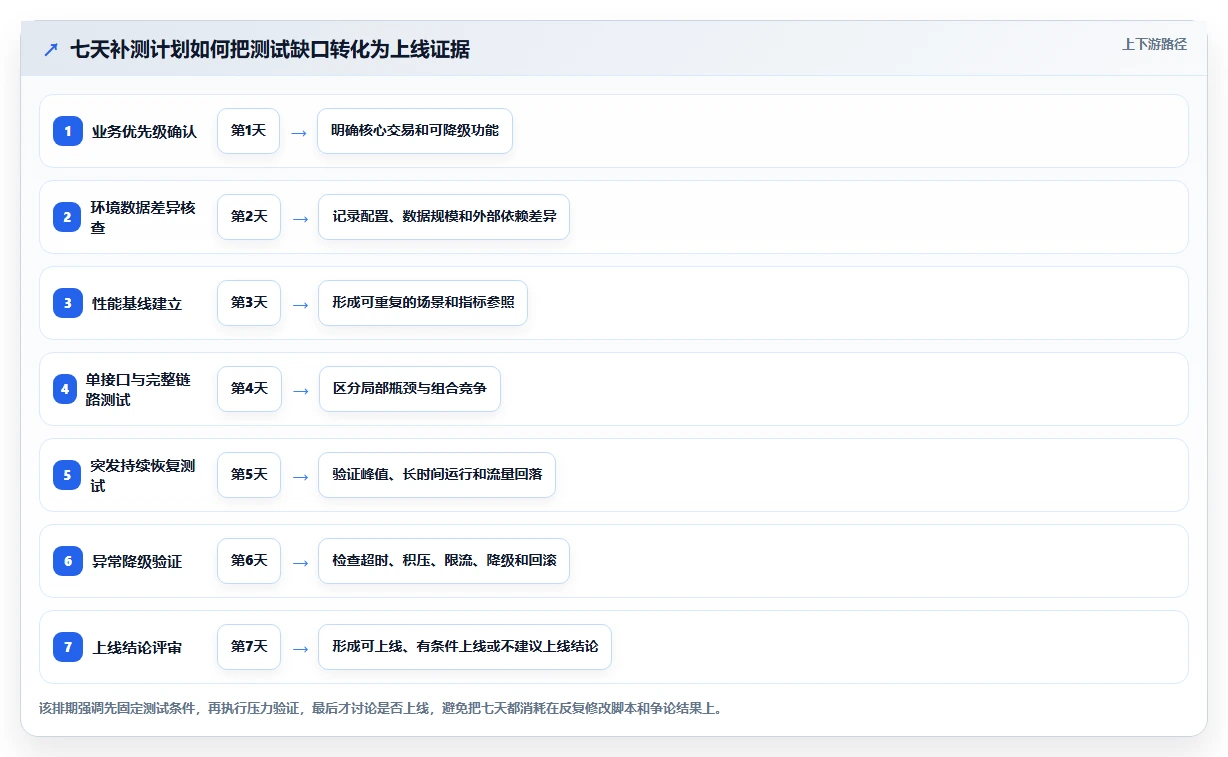Select the 第6天 chip
This screenshot has height=757, width=1228.
pos(249,561)
